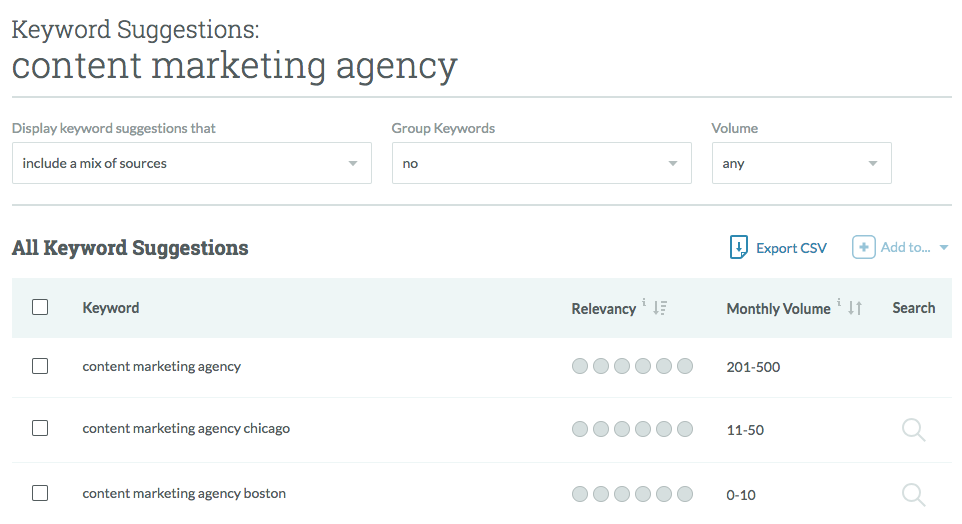Screen dimensions: 962x524
Task: Tick the content marketing agency boston checkbox
Action: click(40, 493)
